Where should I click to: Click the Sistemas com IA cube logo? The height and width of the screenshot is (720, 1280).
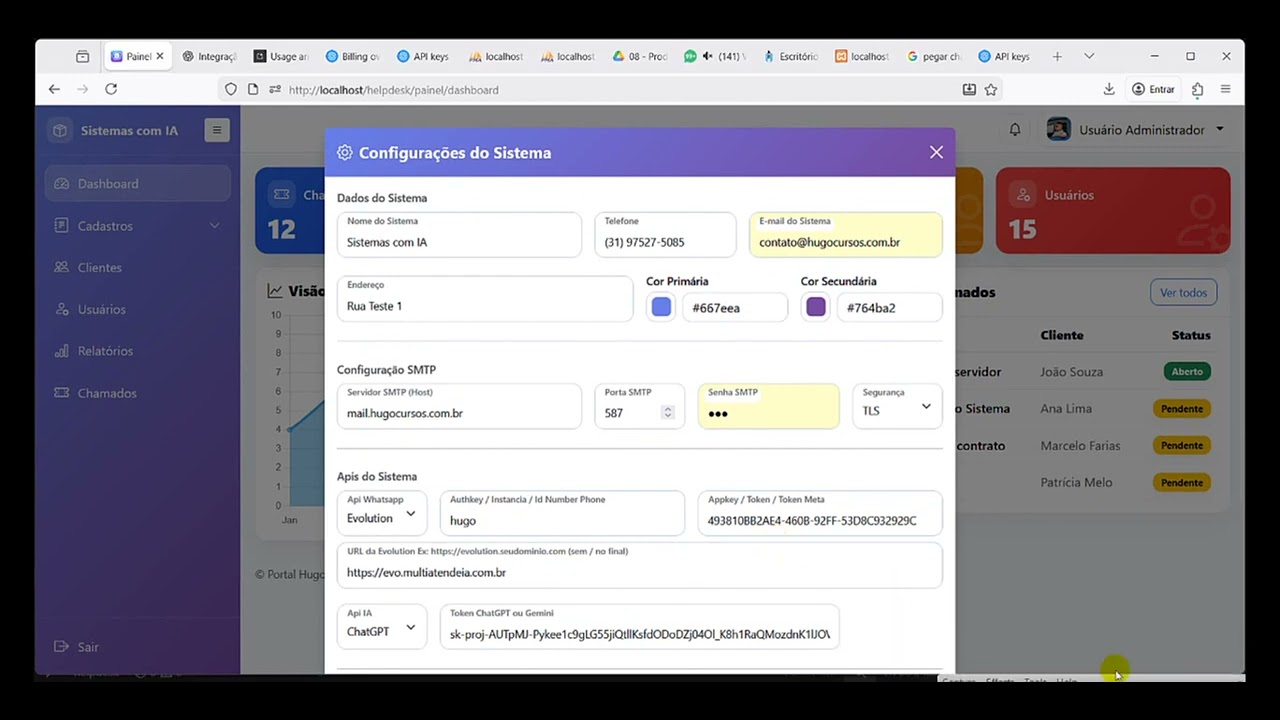pyautogui.click(x=61, y=131)
